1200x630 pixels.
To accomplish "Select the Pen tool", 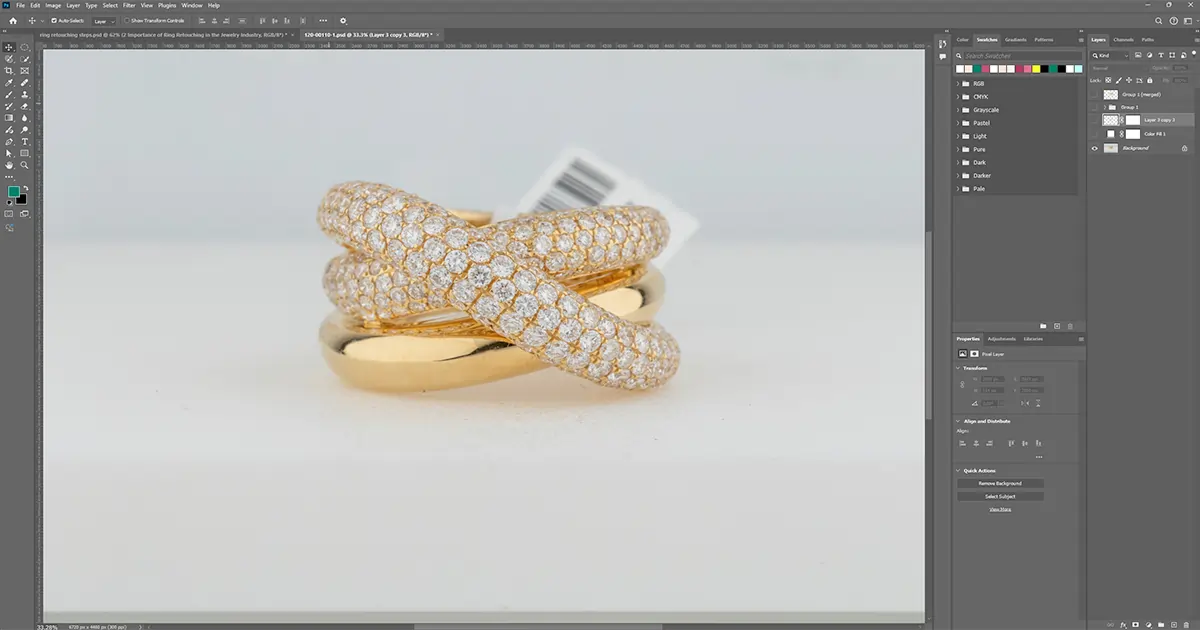I will [x=9, y=142].
